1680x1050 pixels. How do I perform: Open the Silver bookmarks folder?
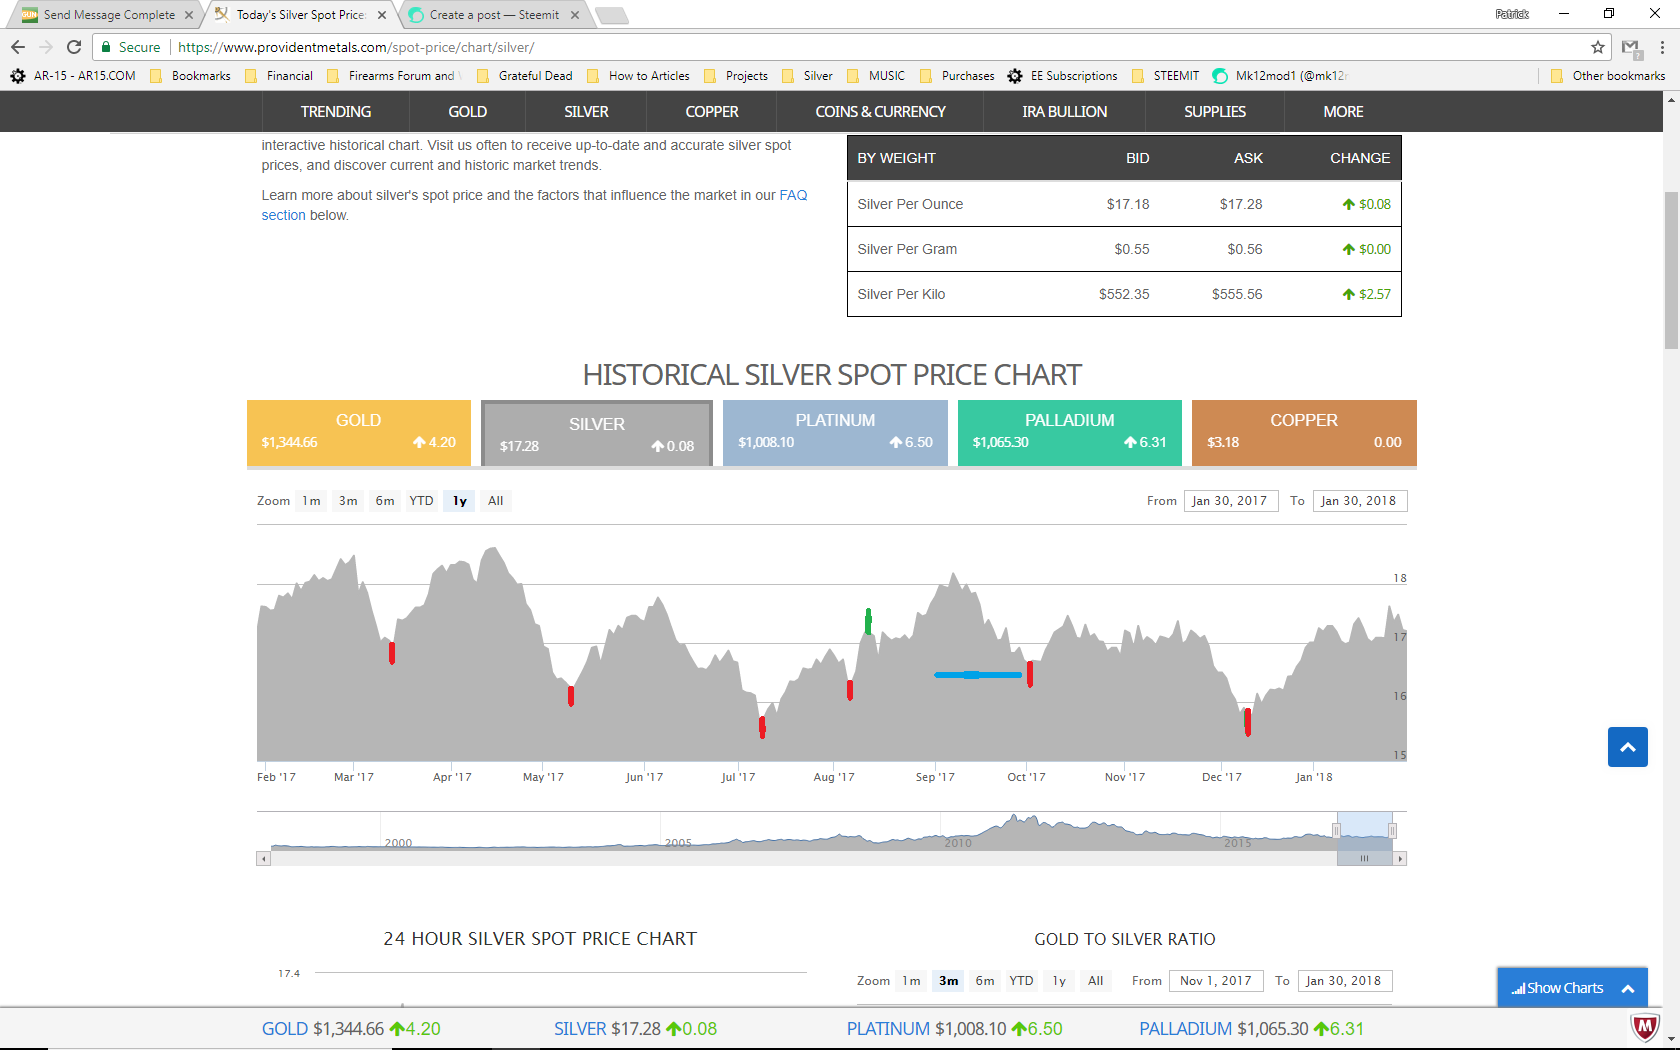tap(807, 76)
